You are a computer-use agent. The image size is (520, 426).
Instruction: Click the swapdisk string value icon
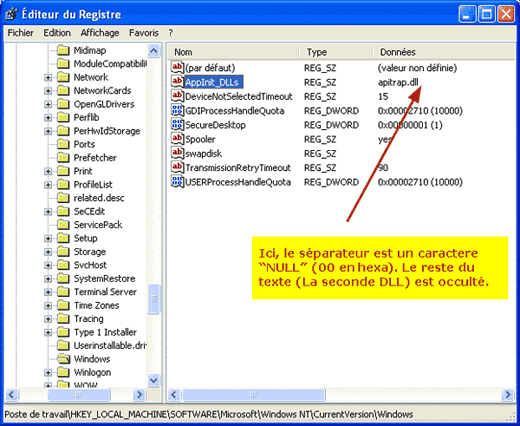pyautogui.click(x=177, y=153)
